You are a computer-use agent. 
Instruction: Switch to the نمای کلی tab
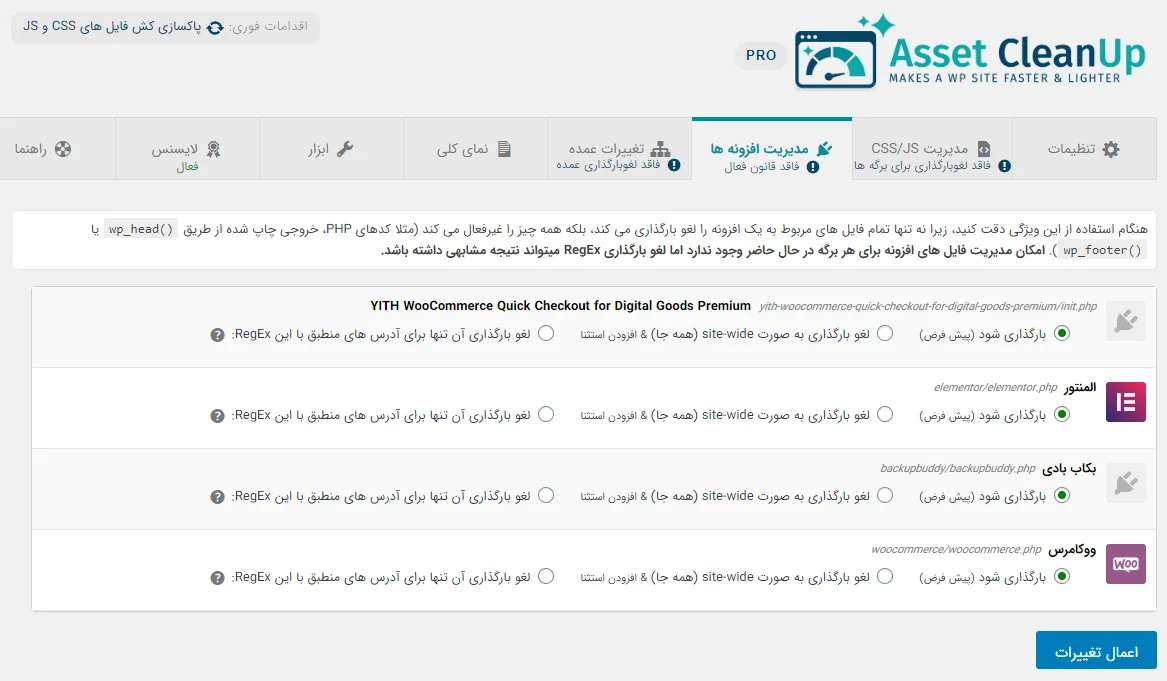[x=475, y=149]
